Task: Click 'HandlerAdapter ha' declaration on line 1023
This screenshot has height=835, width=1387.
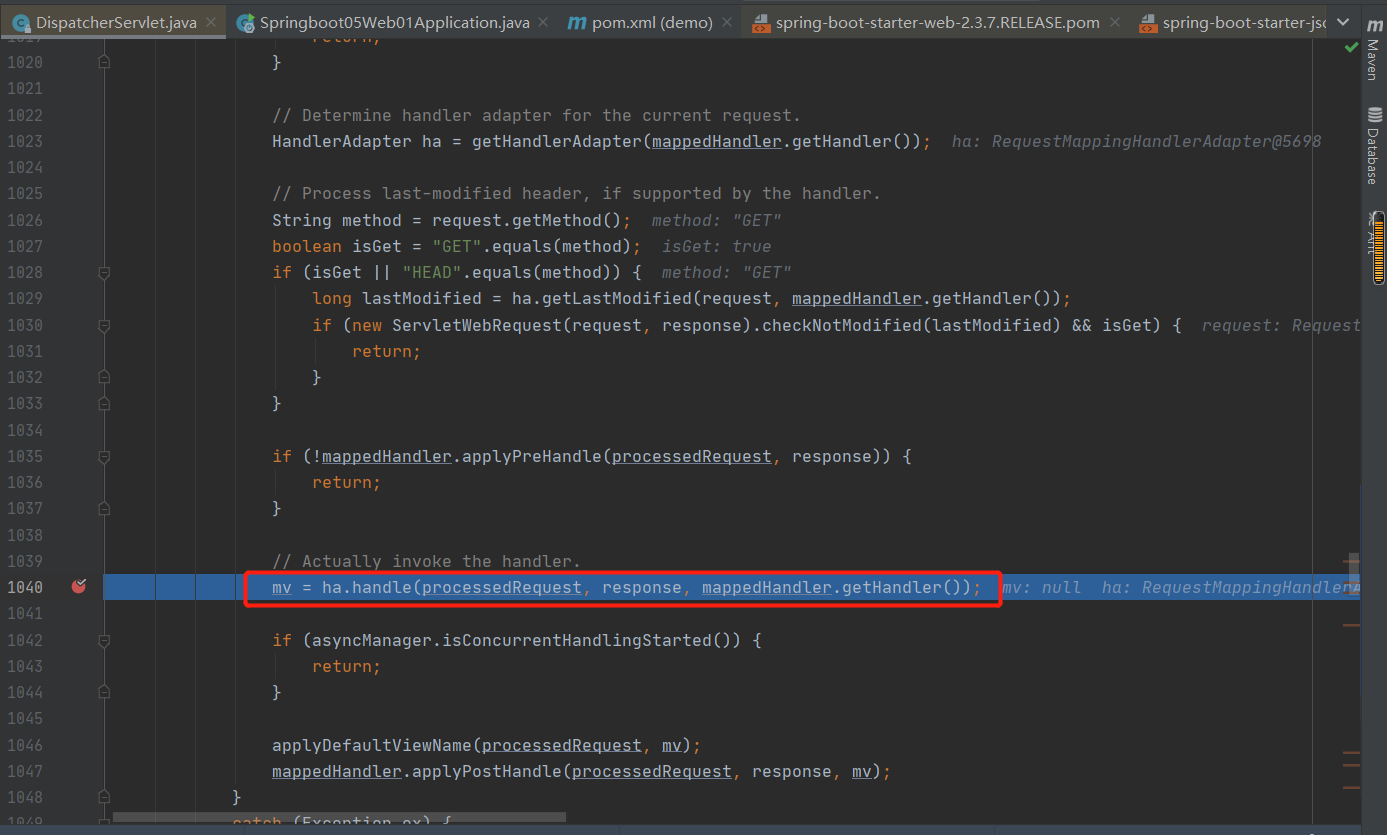Action: pos(356,141)
